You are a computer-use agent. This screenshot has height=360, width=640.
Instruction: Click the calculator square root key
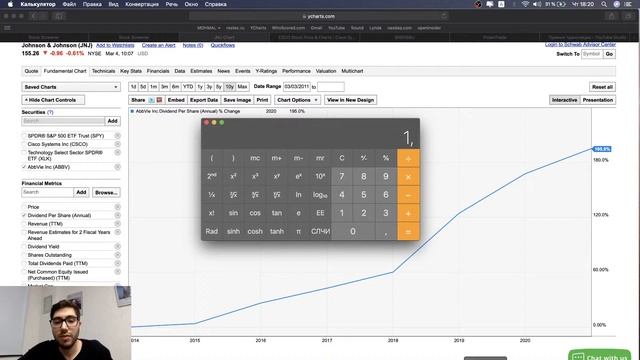[x=233, y=195]
